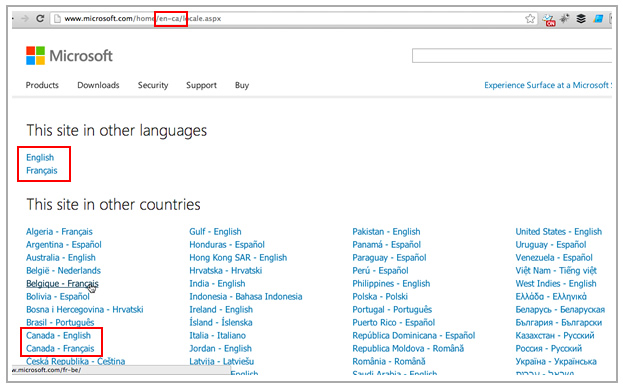Open Brasil - Português site
Screen dimensions: 623x388
[x=60, y=322]
